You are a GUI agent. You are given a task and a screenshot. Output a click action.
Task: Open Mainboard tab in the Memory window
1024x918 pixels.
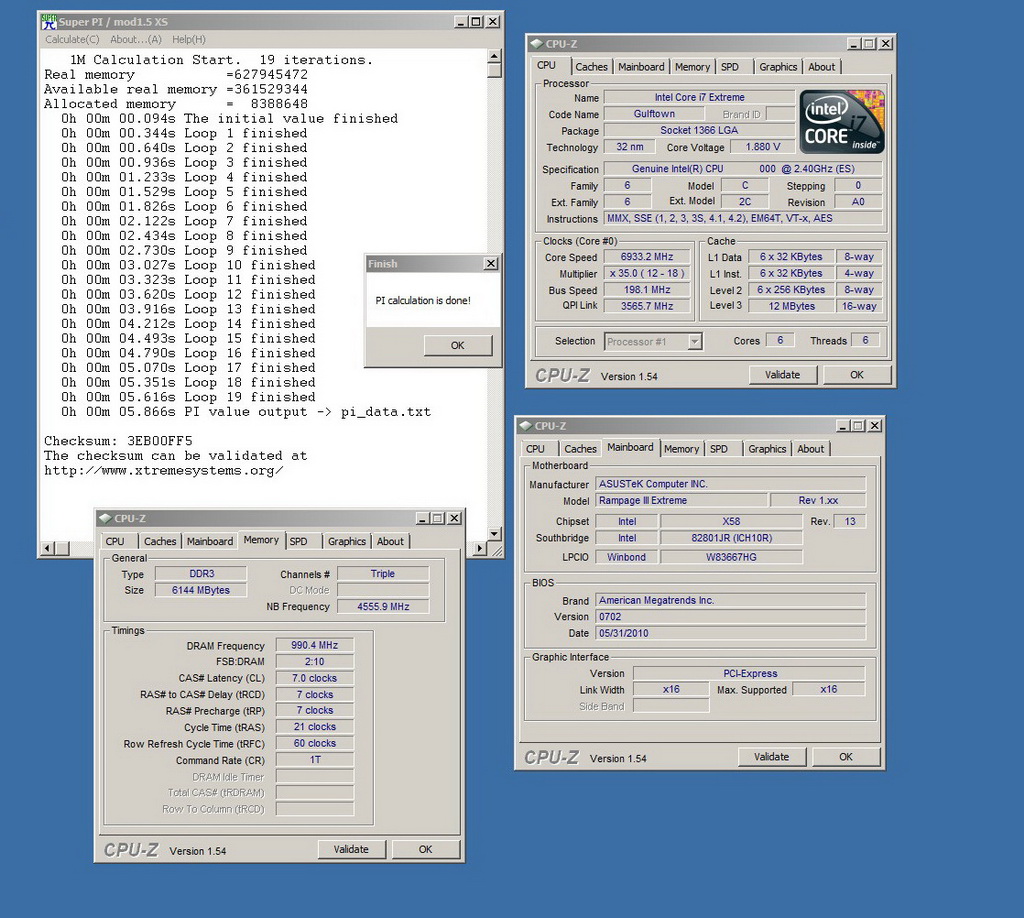[x=210, y=541]
